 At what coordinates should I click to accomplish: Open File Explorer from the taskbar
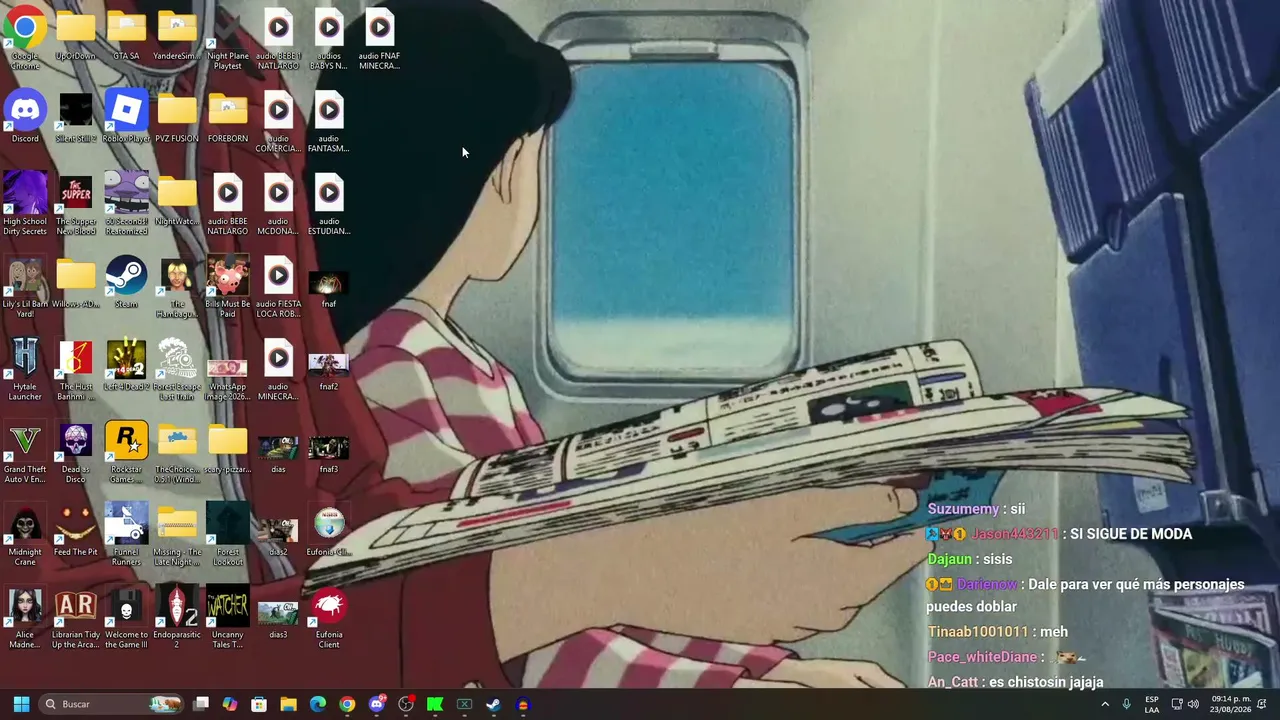(288, 704)
